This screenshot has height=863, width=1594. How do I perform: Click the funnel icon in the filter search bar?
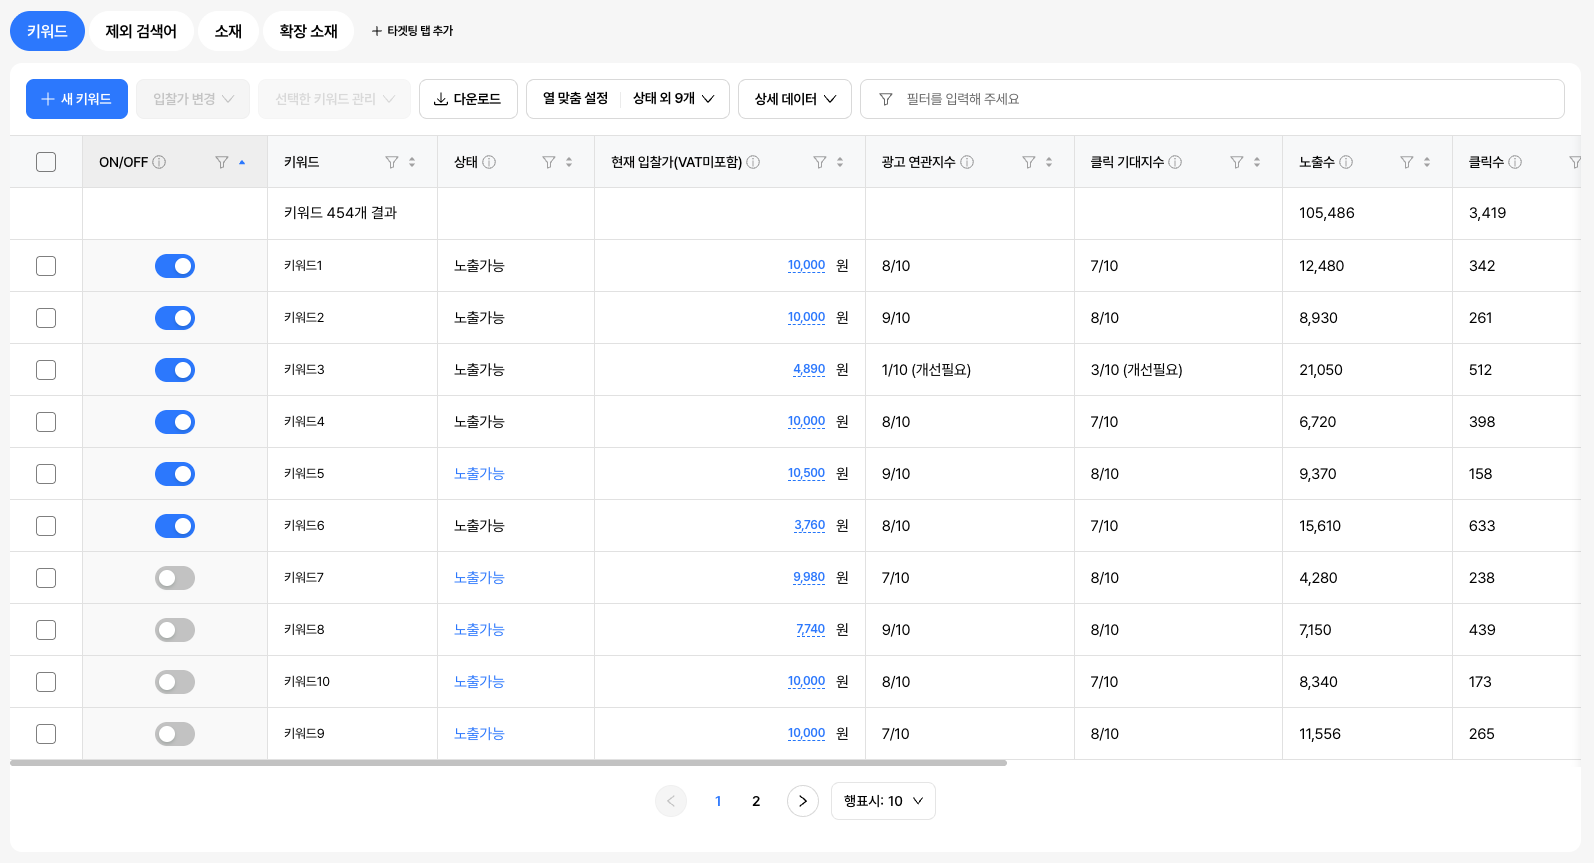[x=885, y=99]
